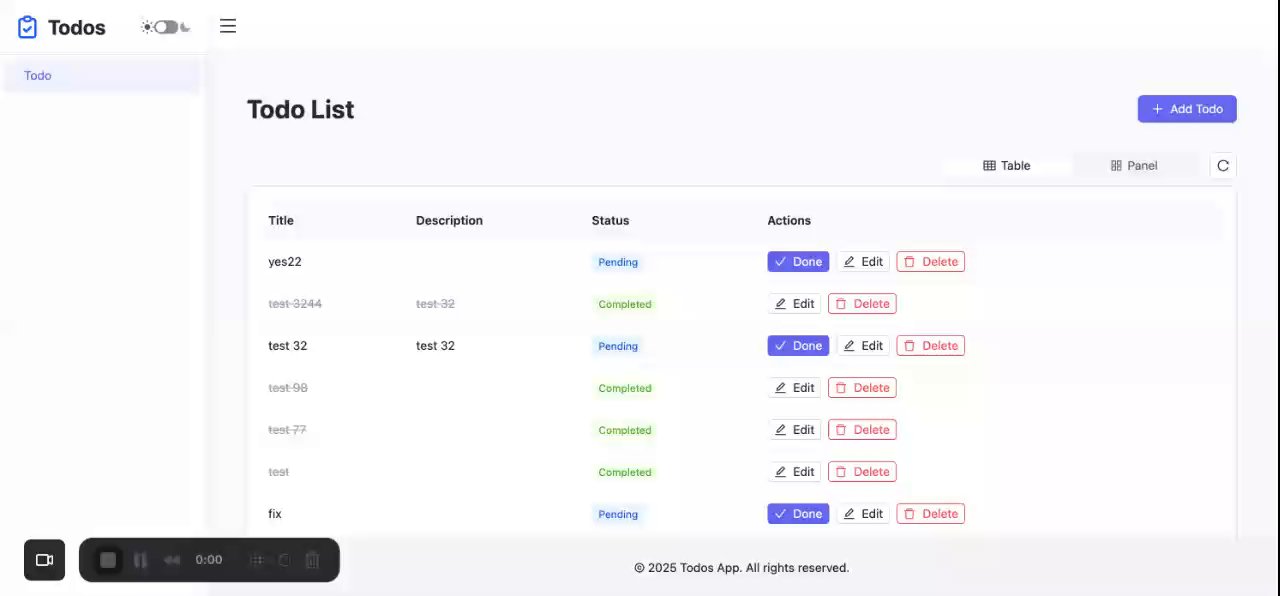Click the pause recording button
The width and height of the screenshot is (1280, 596).
141,560
